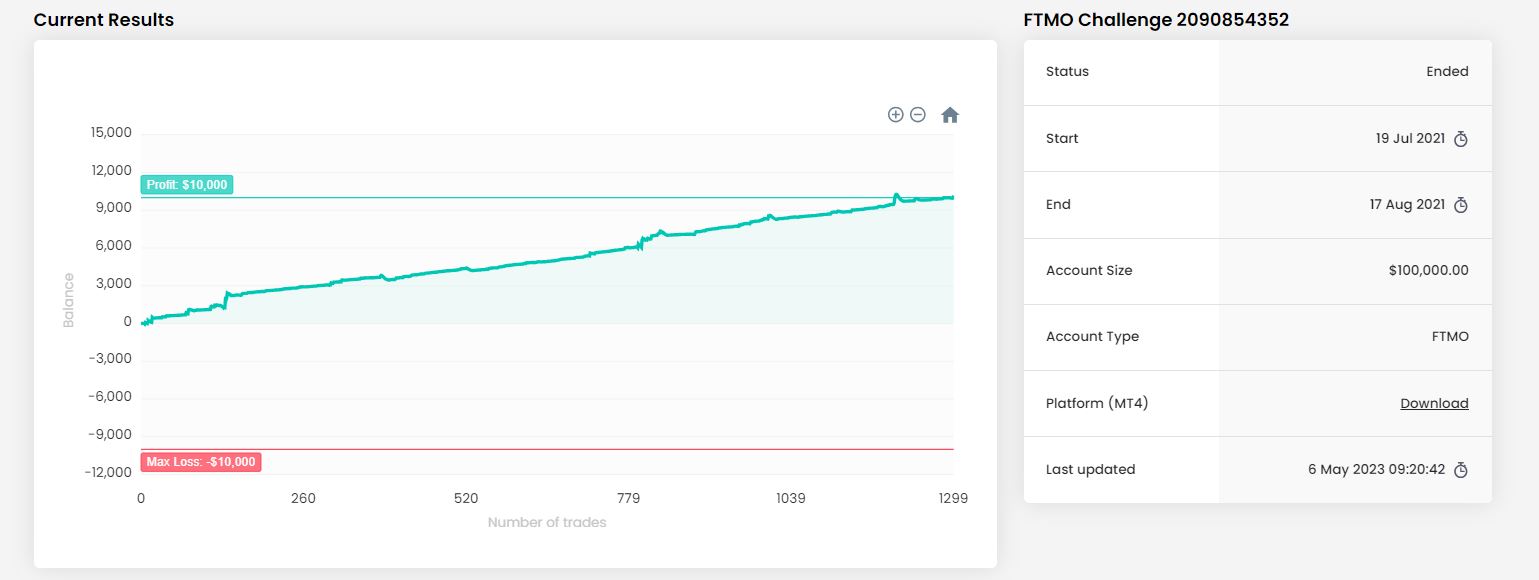1539x580 pixels.
Task: Click the 19 Jul 2021 start date
Action: [x=1410, y=139]
